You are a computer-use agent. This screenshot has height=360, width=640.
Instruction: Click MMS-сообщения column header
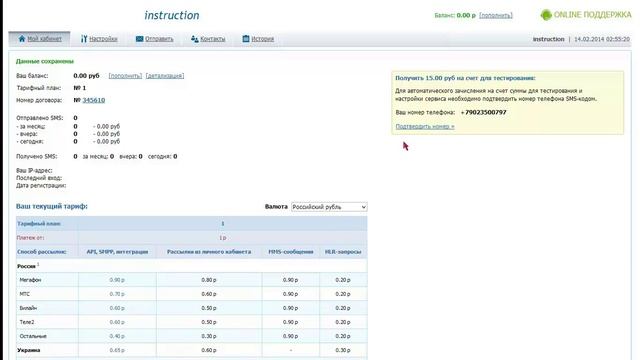pos(291,252)
